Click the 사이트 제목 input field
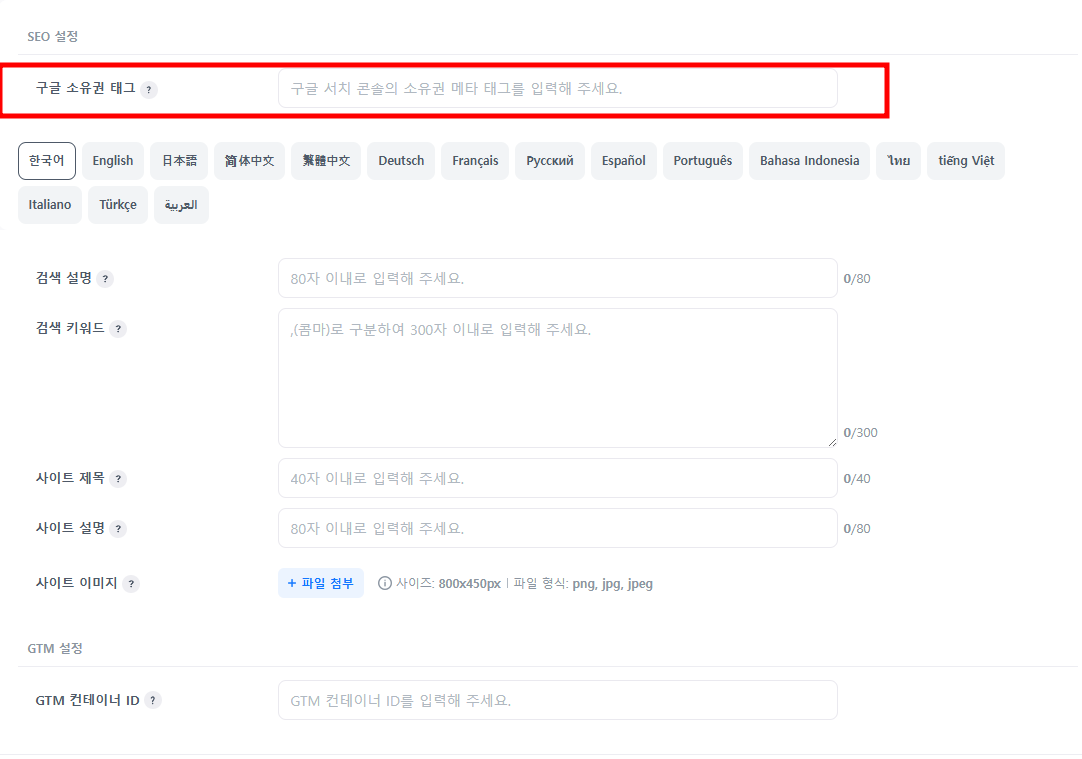1082x759 pixels. [557, 479]
